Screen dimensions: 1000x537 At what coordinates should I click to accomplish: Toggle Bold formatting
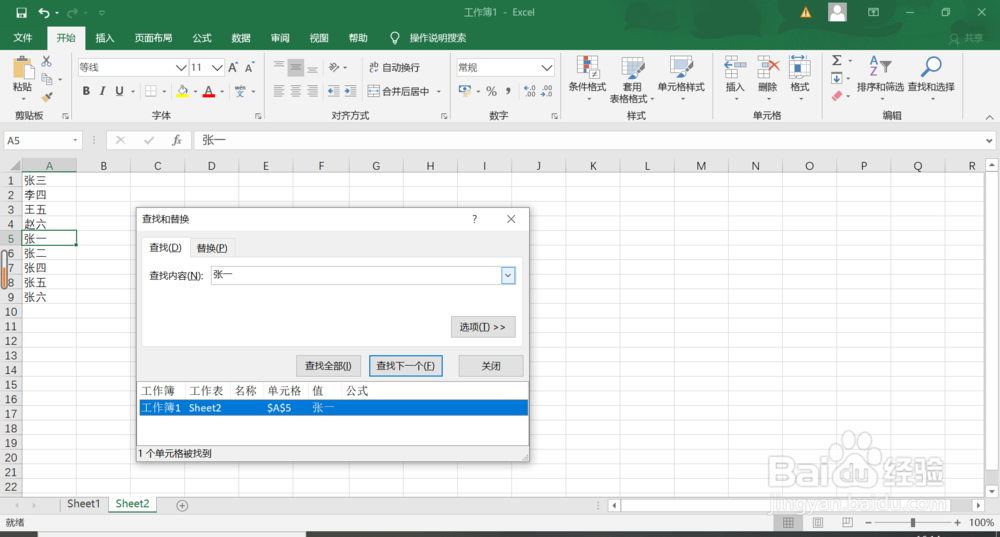point(86,91)
